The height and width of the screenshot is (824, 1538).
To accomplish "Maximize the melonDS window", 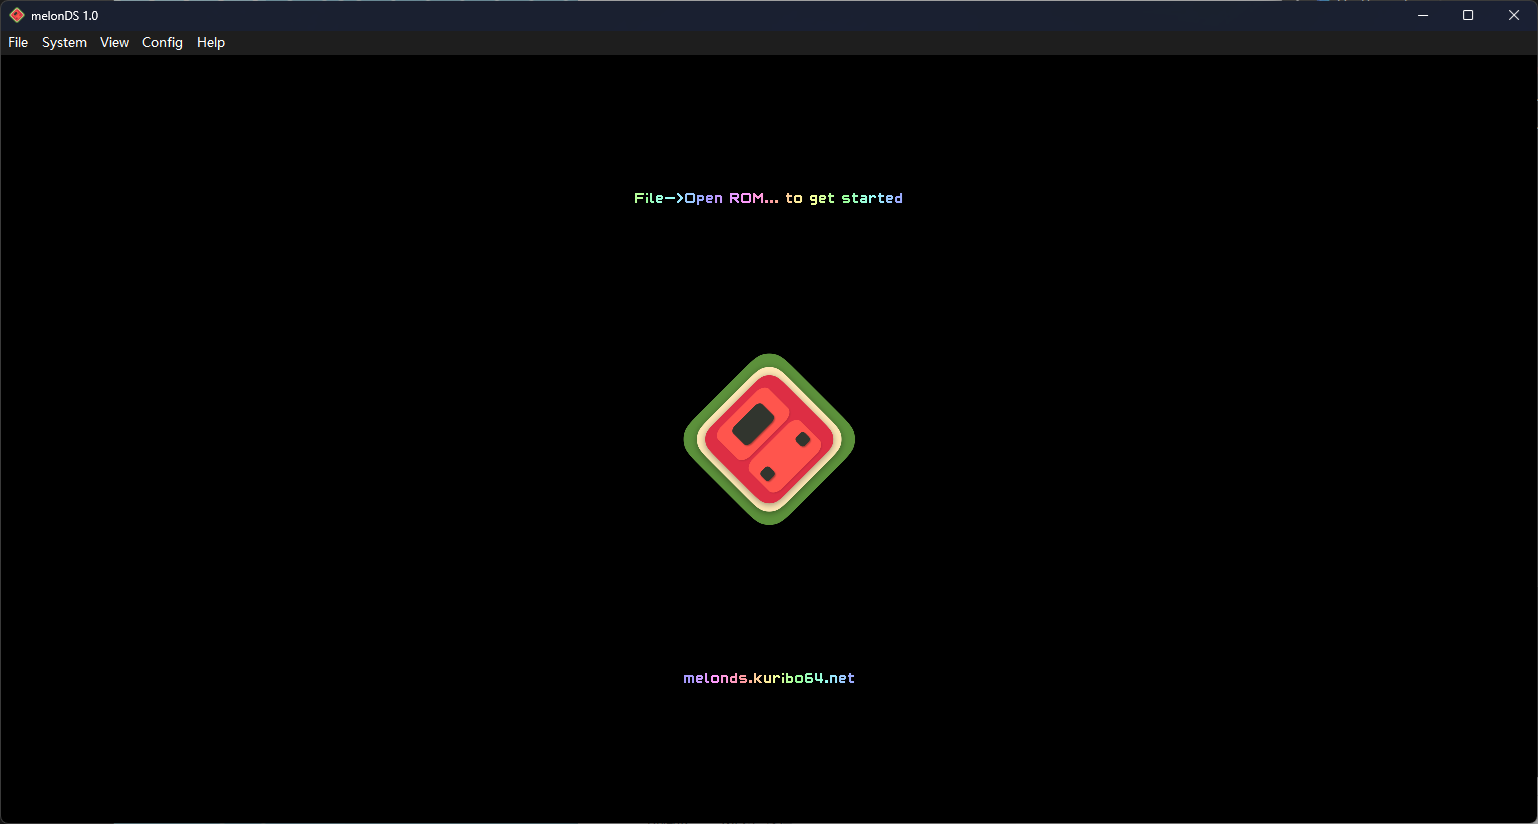I will tap(1468, 15).
